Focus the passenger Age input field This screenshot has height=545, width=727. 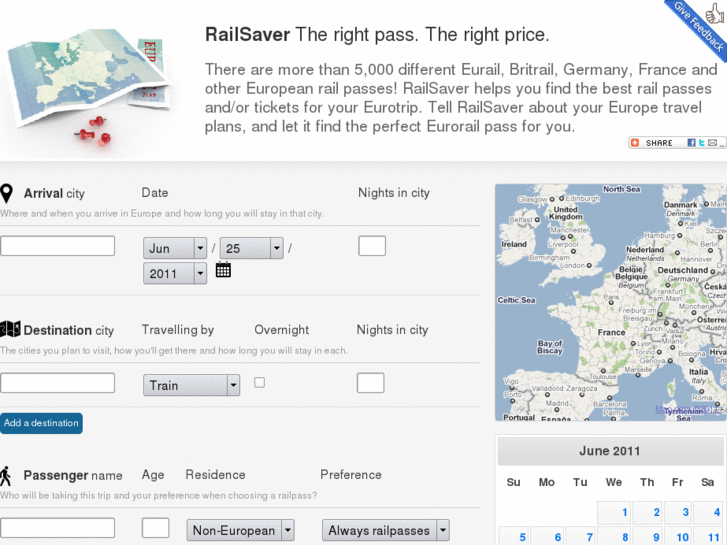tap(155, 528)
